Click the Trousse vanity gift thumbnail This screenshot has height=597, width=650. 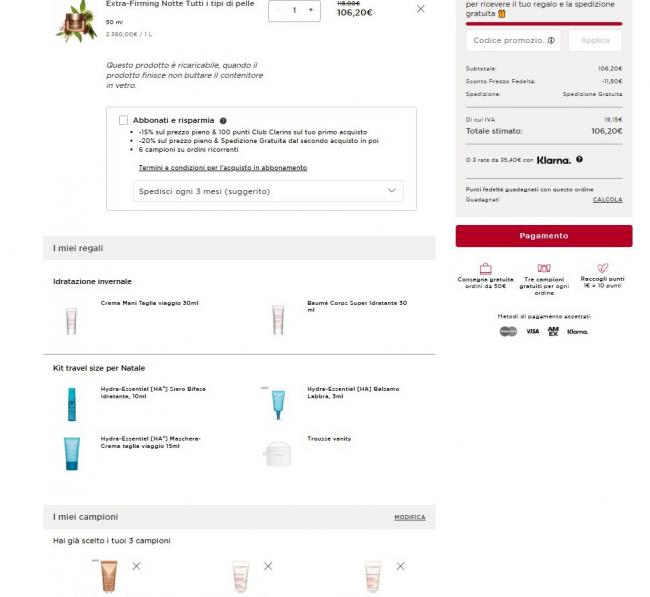tap(278, 454)
